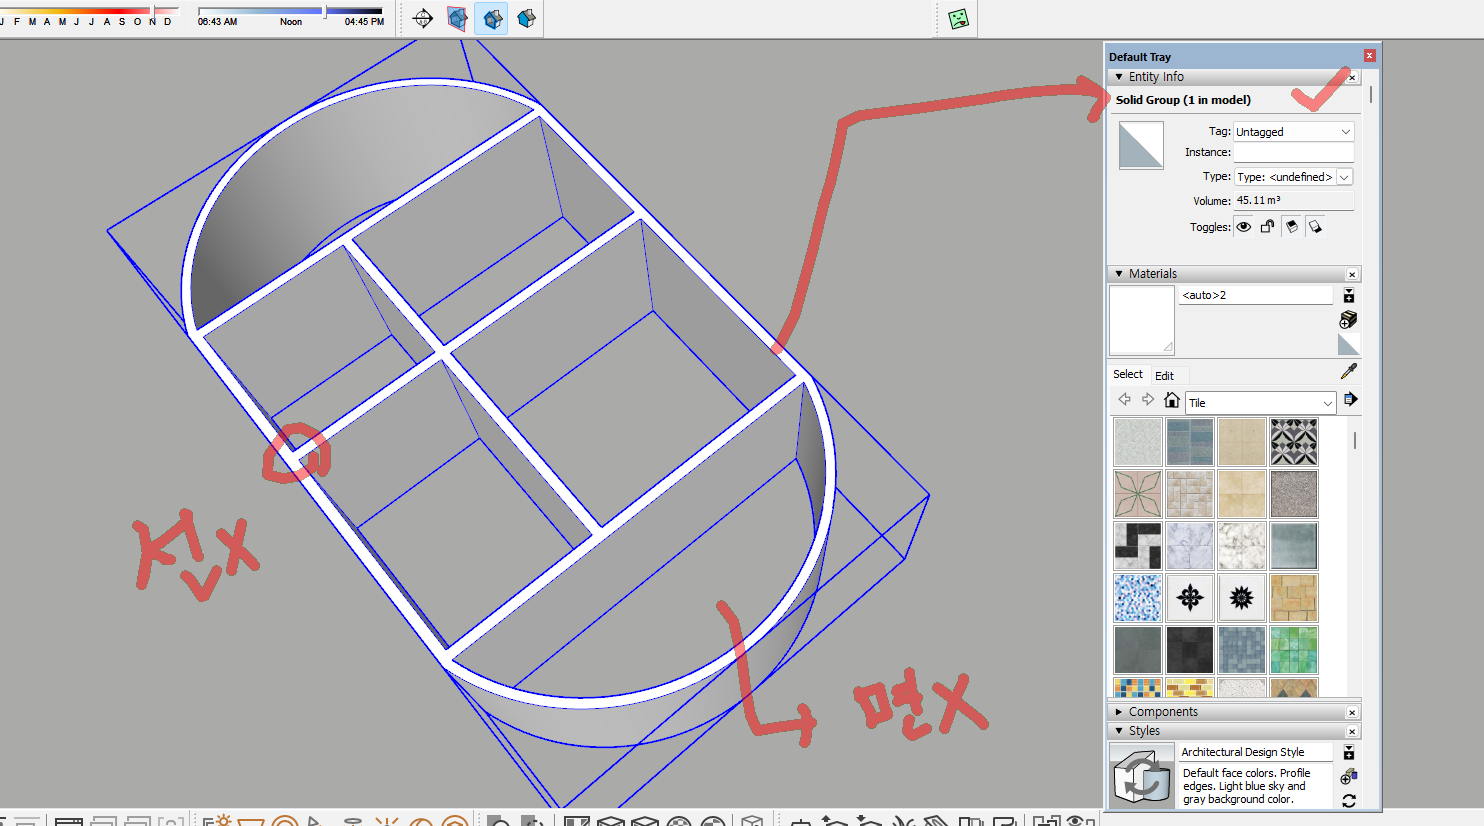Toggle Display Section Cuts icon
Image resolution: width=1484 pixels, height=826 pixels.
[x=491, y=19]
